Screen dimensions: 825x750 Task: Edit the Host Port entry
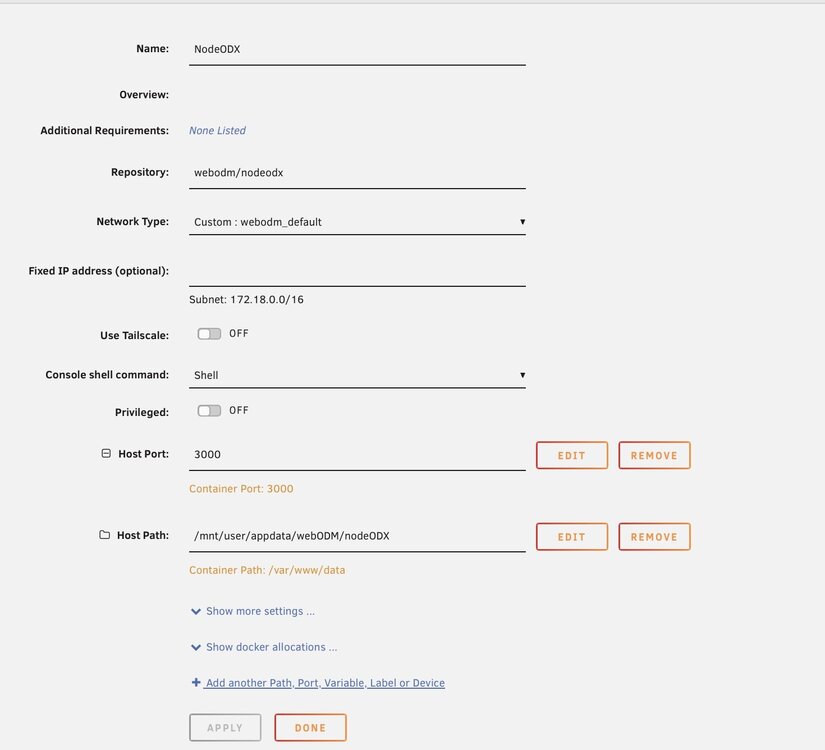tap(572, 455)
